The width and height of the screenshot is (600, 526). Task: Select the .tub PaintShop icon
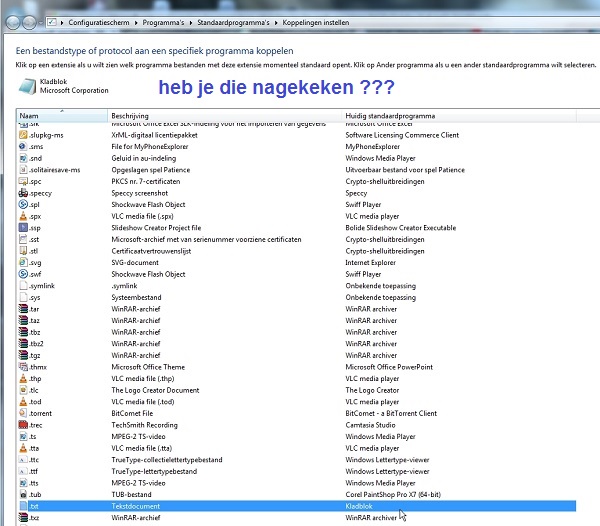[23, 494]
